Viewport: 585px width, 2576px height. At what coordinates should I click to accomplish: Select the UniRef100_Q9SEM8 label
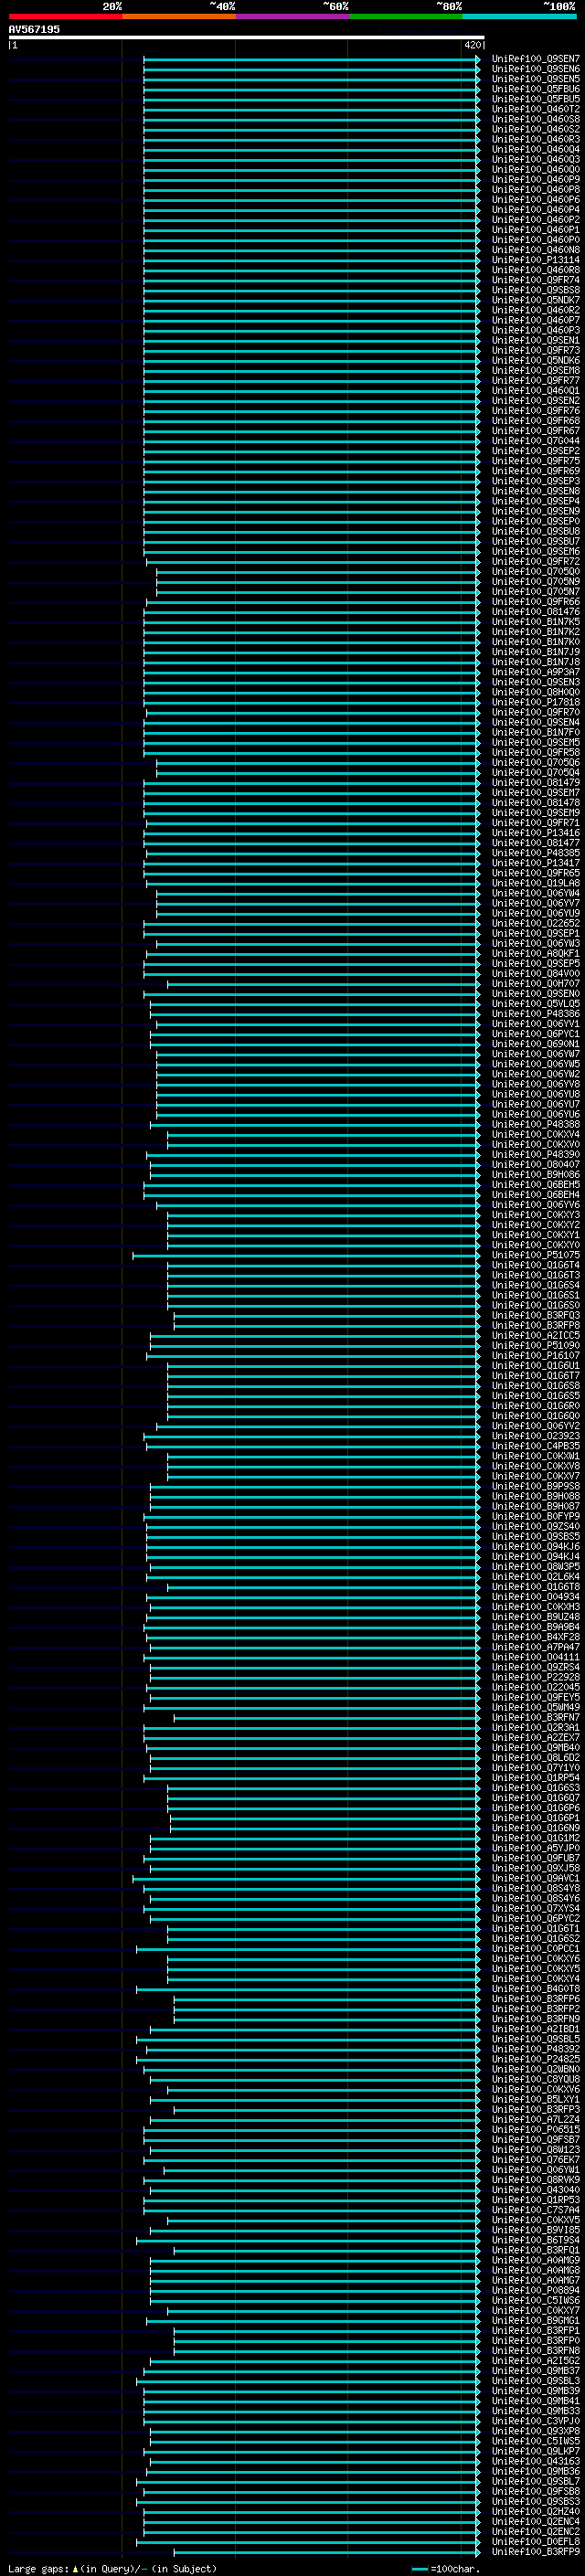click(536, 370)
